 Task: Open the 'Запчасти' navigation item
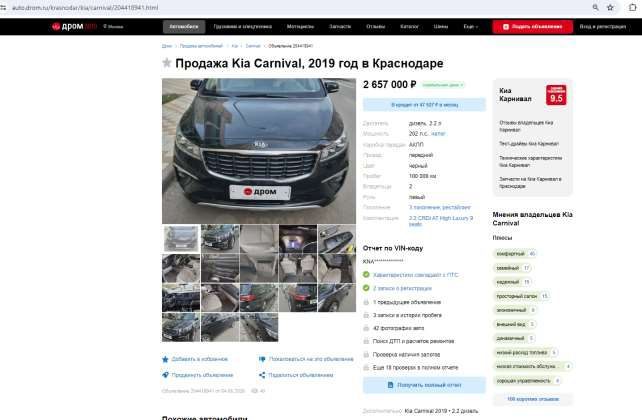tap(340, 27)
